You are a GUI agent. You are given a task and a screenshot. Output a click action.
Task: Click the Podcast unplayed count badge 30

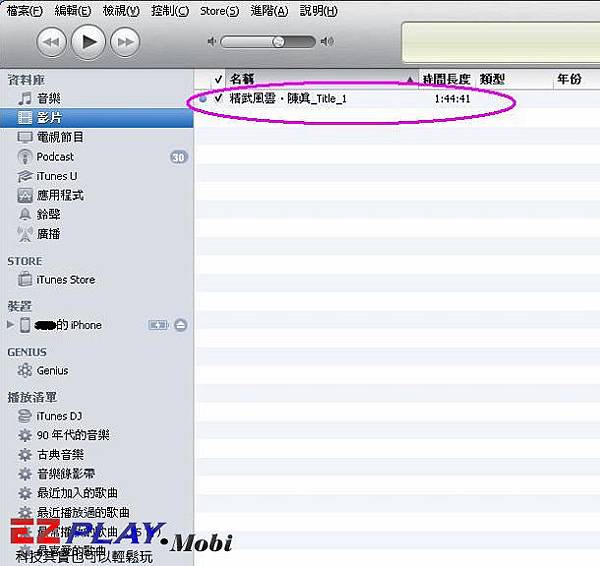[179, 157]
